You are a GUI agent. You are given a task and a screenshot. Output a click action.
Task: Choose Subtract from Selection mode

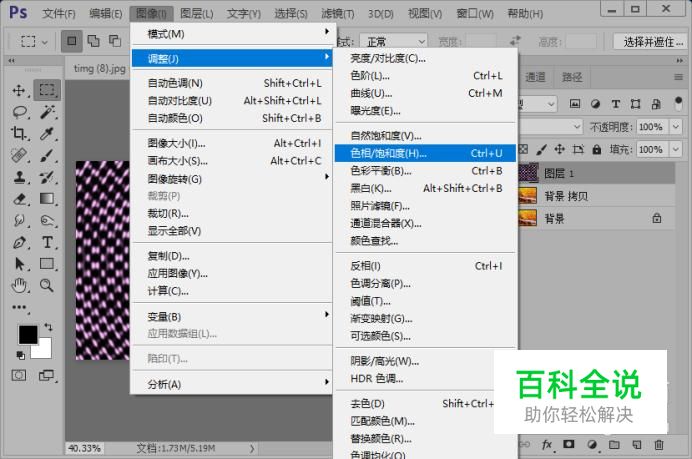[x=115, y=41]
